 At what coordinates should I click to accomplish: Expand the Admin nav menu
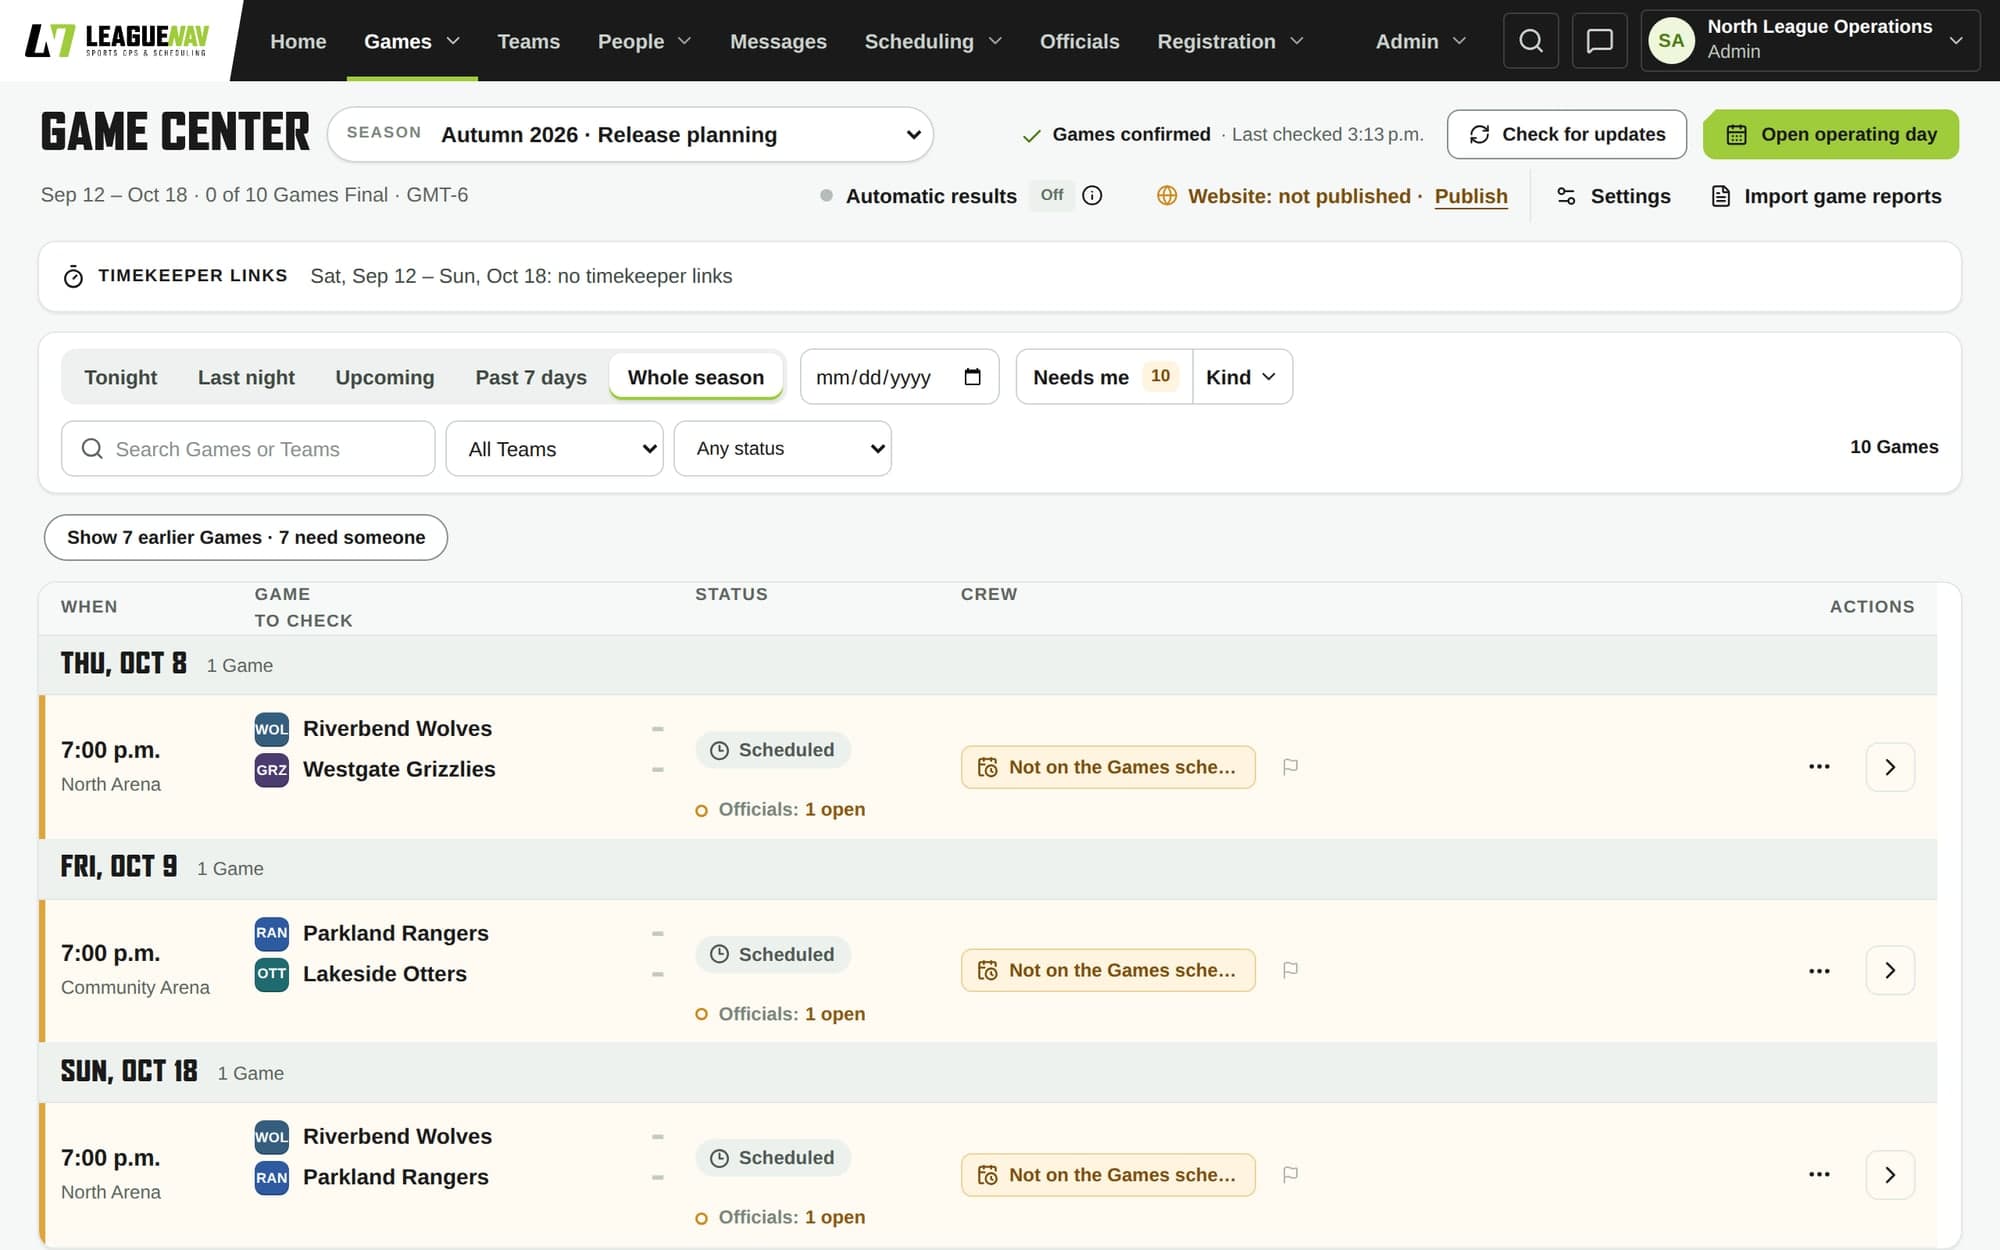coord(1420,41)
